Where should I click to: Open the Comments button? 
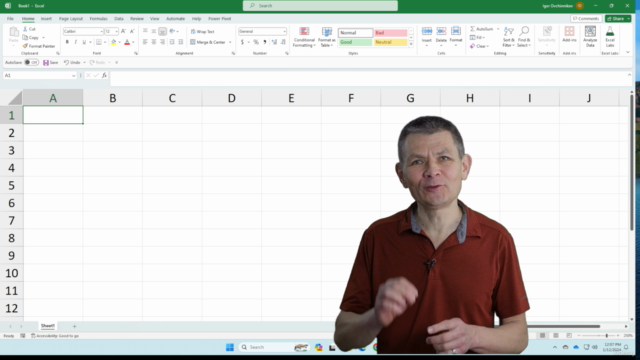coord(586,19)
